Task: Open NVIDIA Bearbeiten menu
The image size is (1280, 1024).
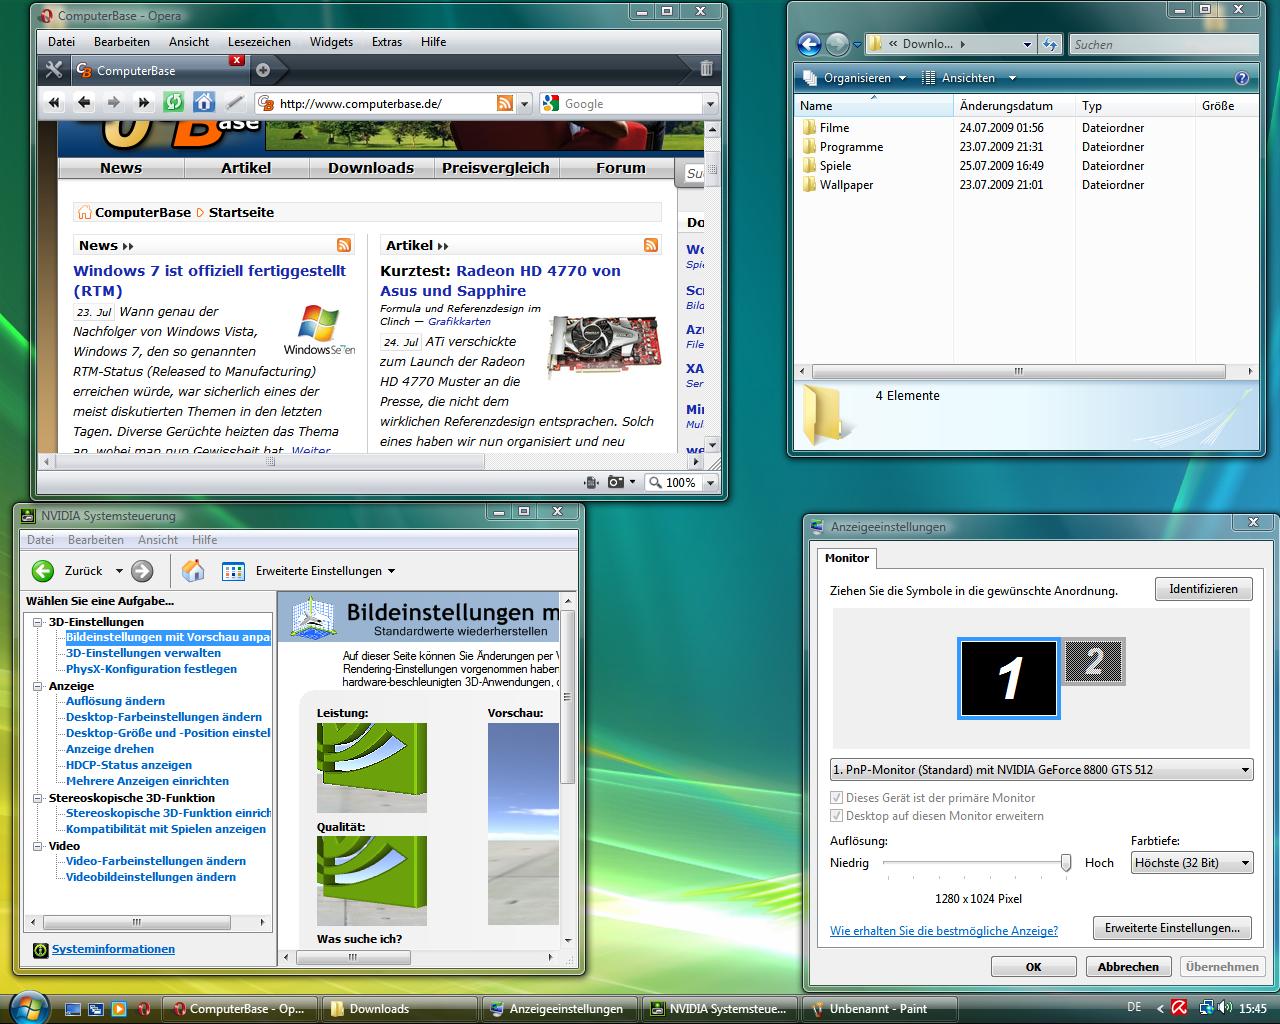Action: (x=96, y=540)
